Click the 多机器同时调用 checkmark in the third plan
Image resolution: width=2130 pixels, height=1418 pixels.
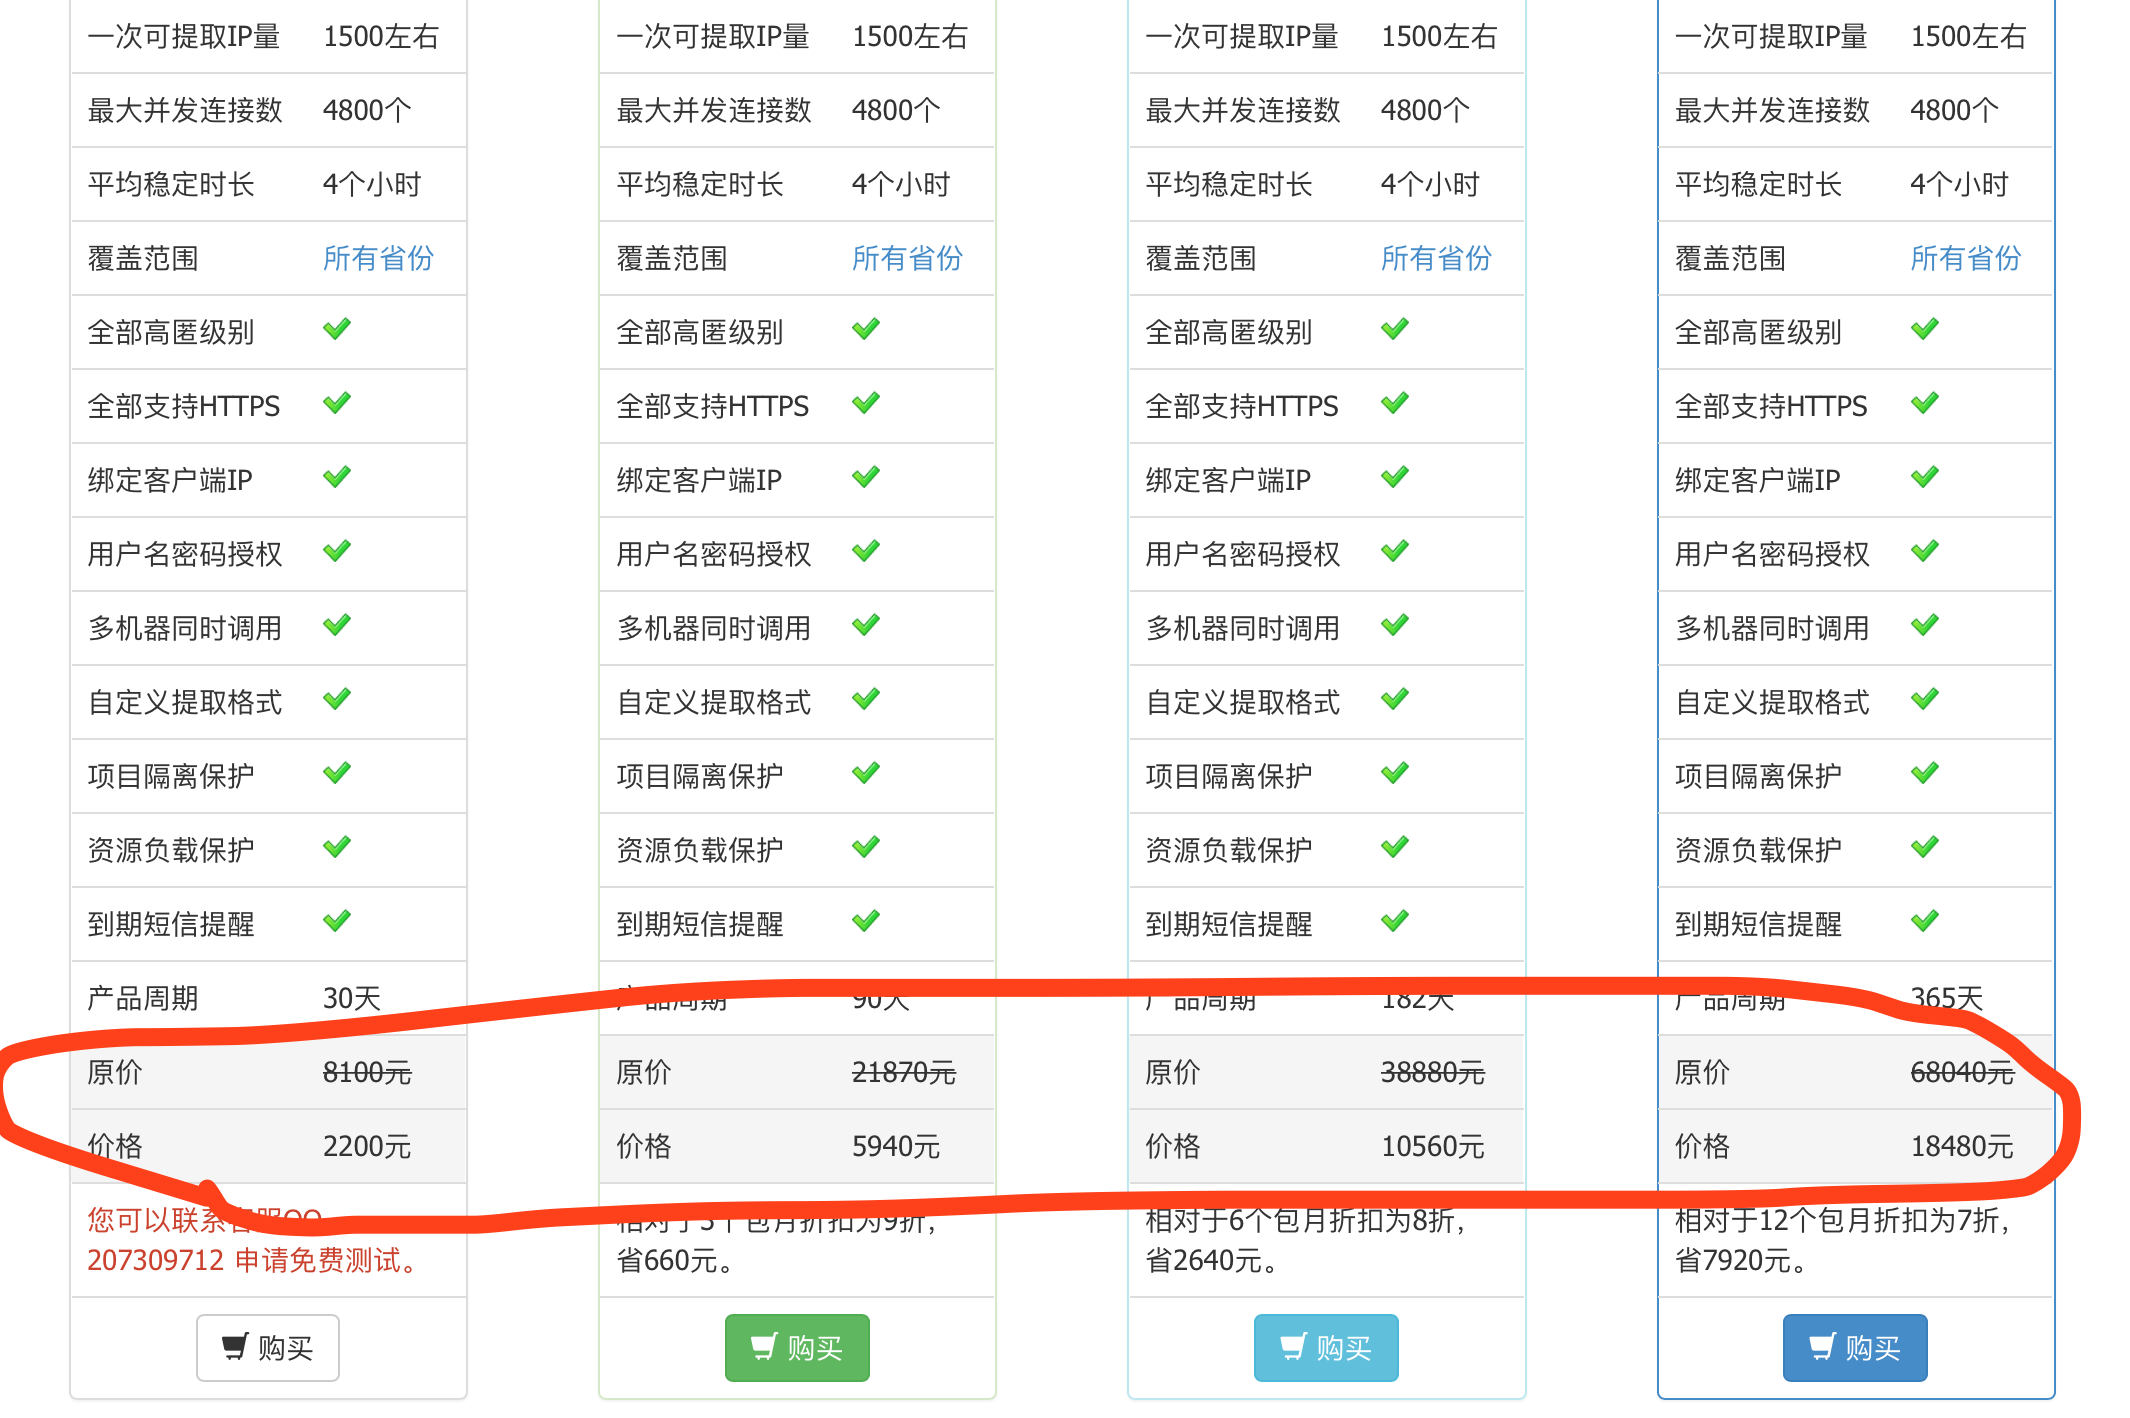click(1395, 625)
